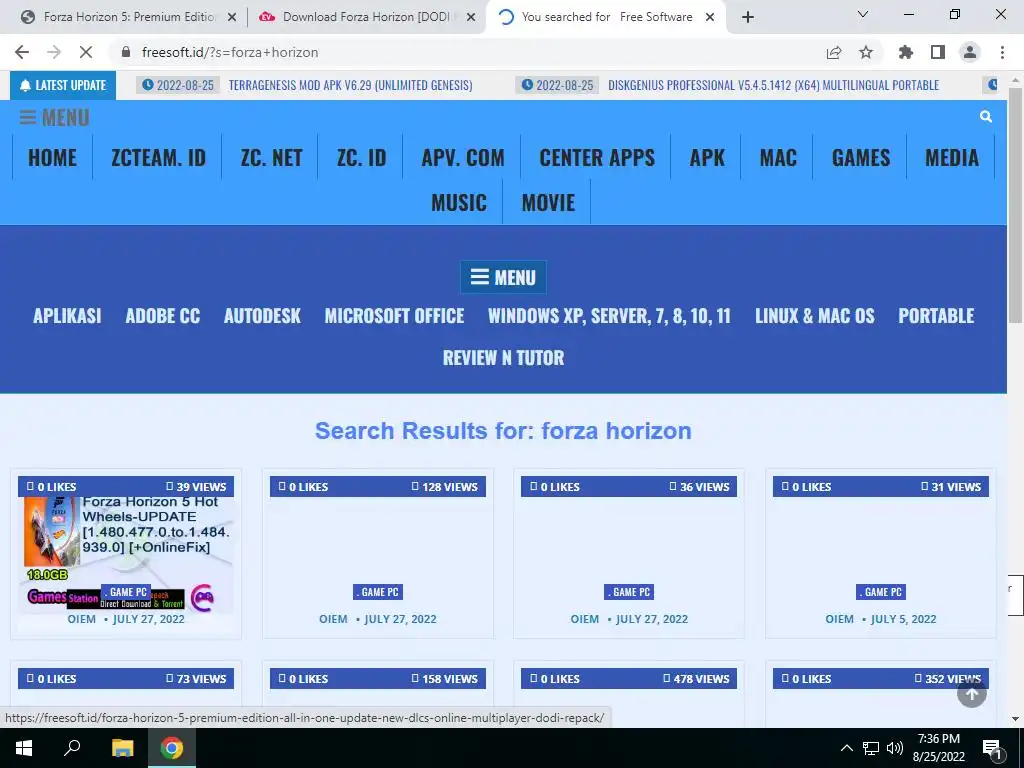This screenshot has width=1024, height=768.
Task: Click GAME PC tag on 31 views card
Action: point(881,592)
